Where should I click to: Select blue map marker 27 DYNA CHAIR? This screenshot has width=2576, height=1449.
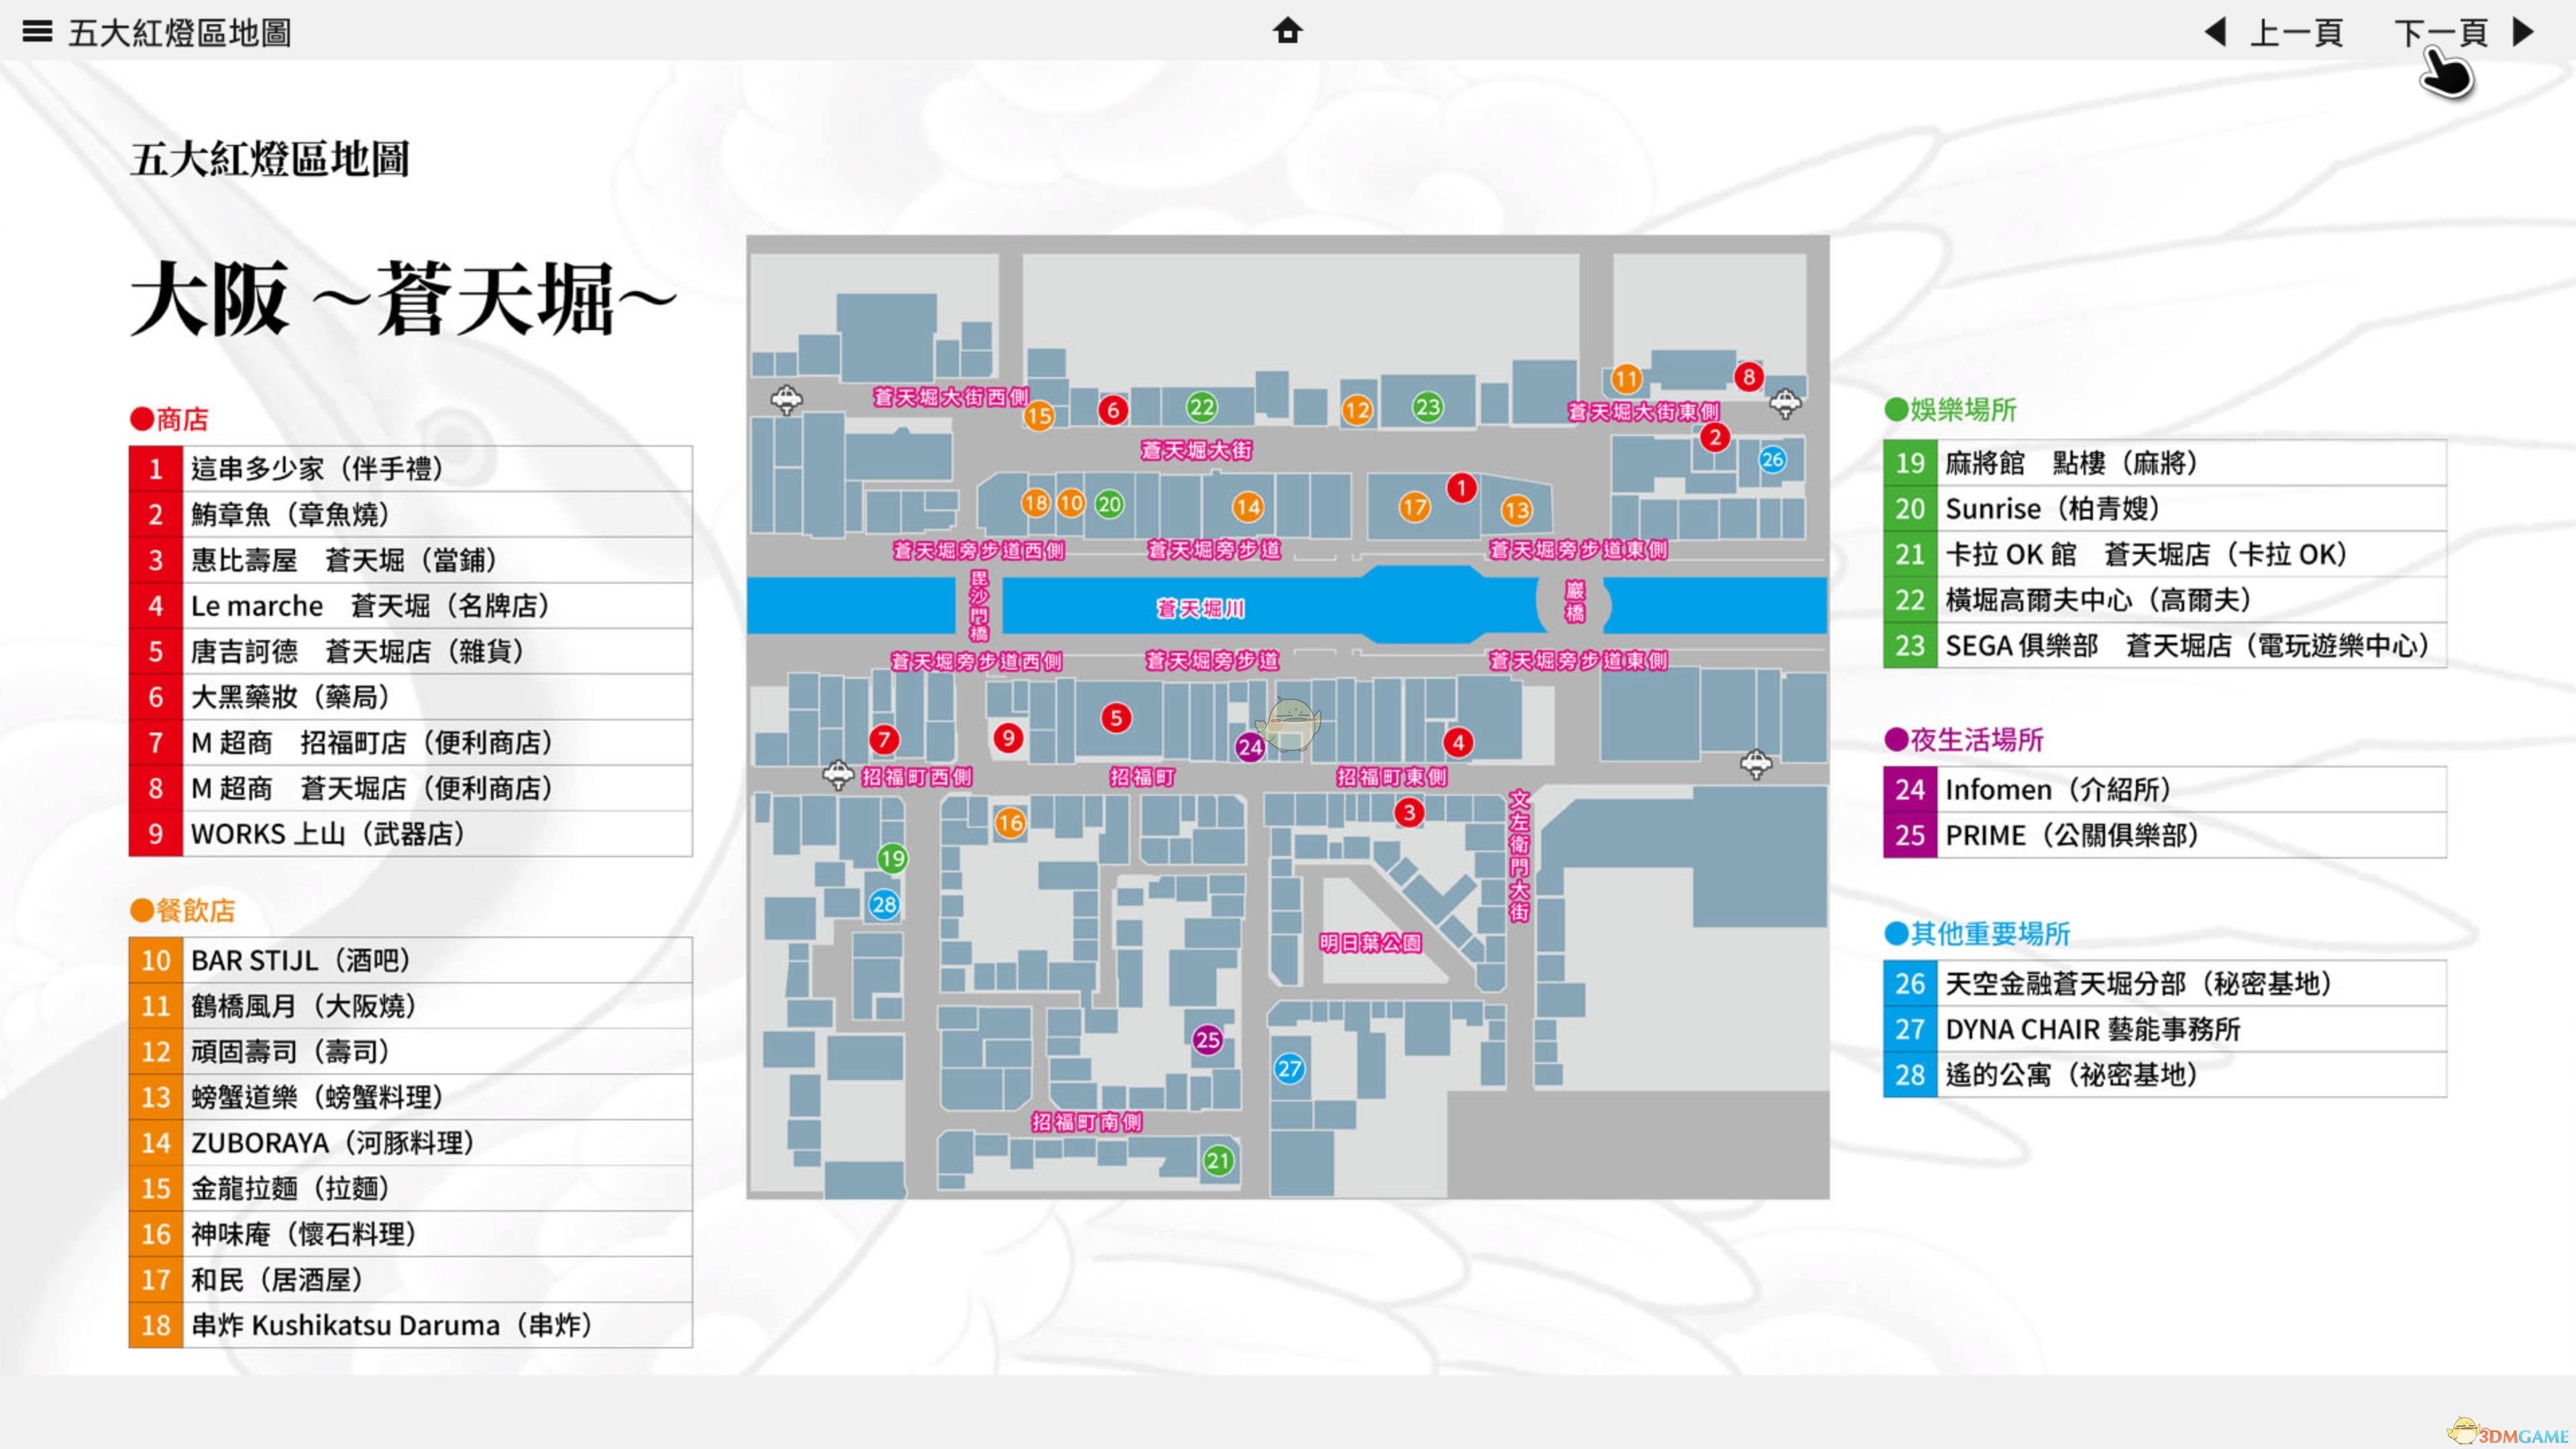coord(1289,1069)
